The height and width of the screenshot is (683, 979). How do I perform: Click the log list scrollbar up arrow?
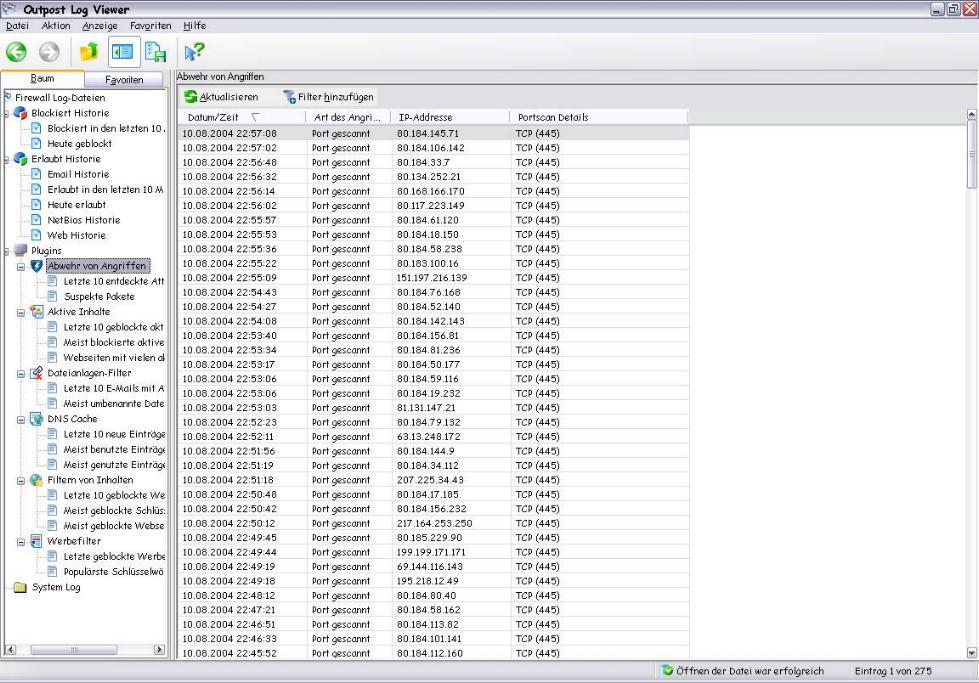pos(972,115)
